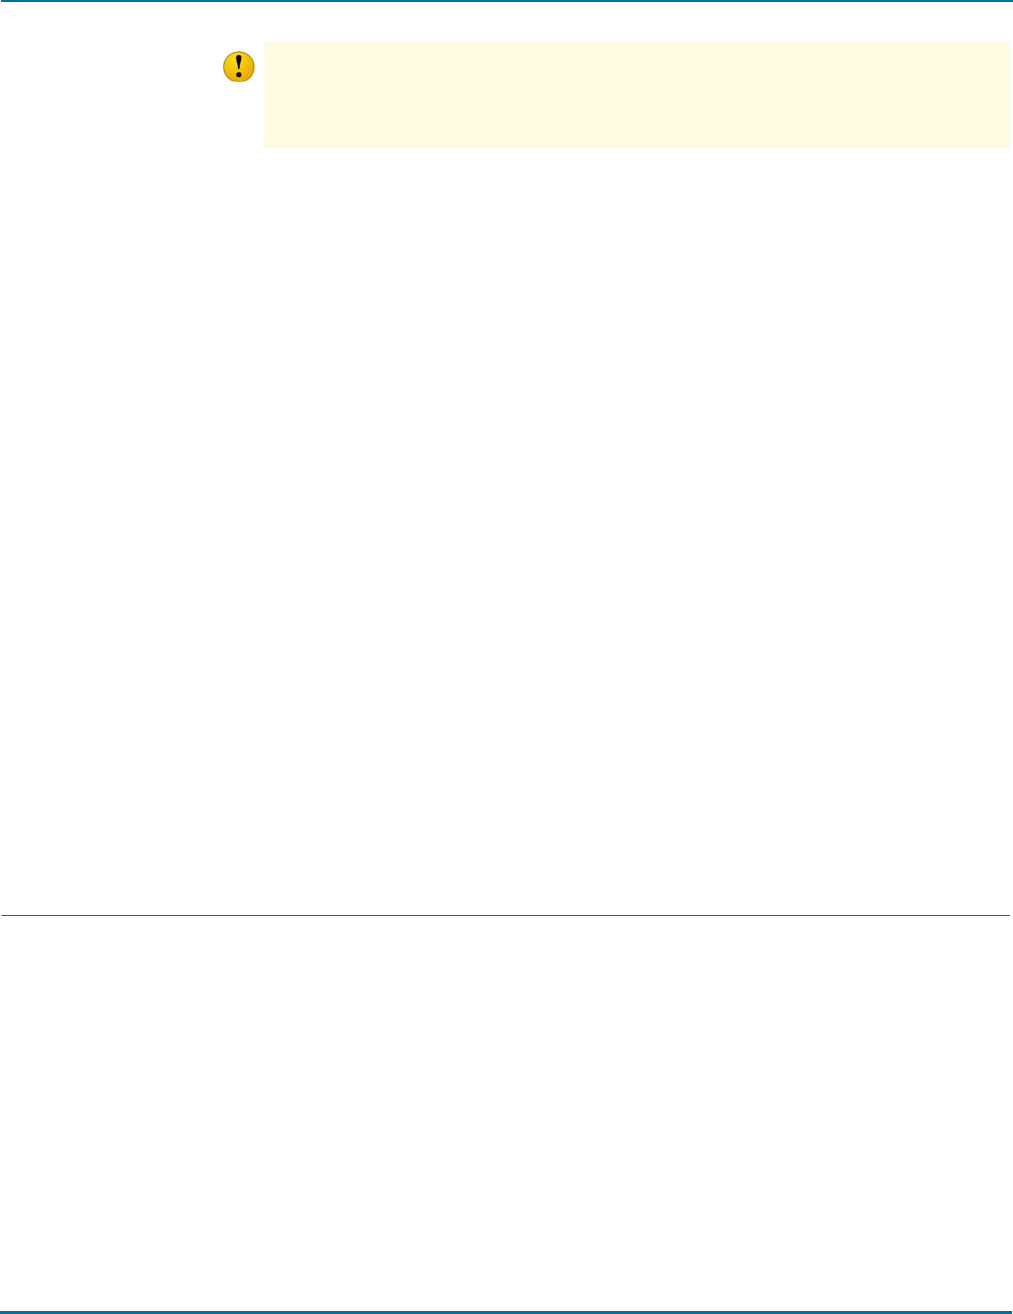1013x1314 pixels.
Task: Click the thin gray horizontal divider line
Action: pos(505,915)
